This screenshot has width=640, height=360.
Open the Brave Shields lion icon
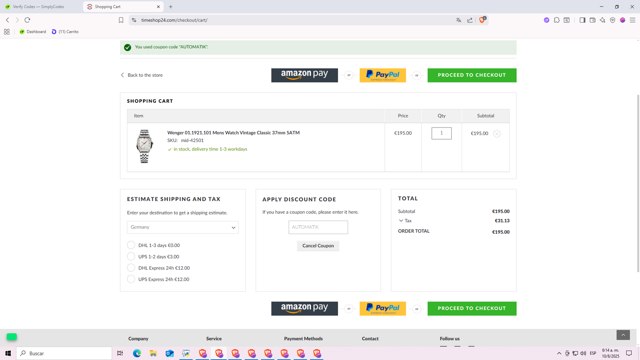coord(482,20)
